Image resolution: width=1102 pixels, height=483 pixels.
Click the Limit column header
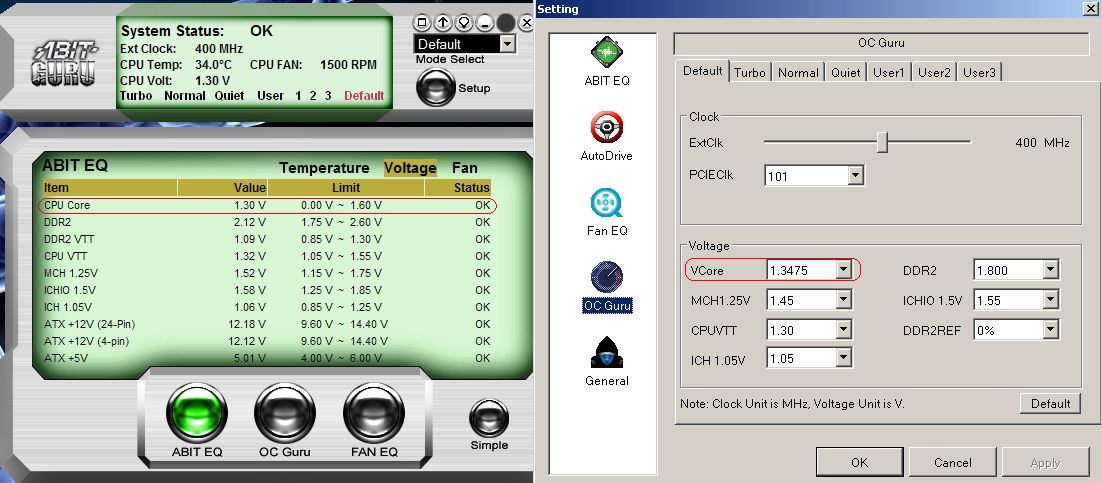pos(346,188)
